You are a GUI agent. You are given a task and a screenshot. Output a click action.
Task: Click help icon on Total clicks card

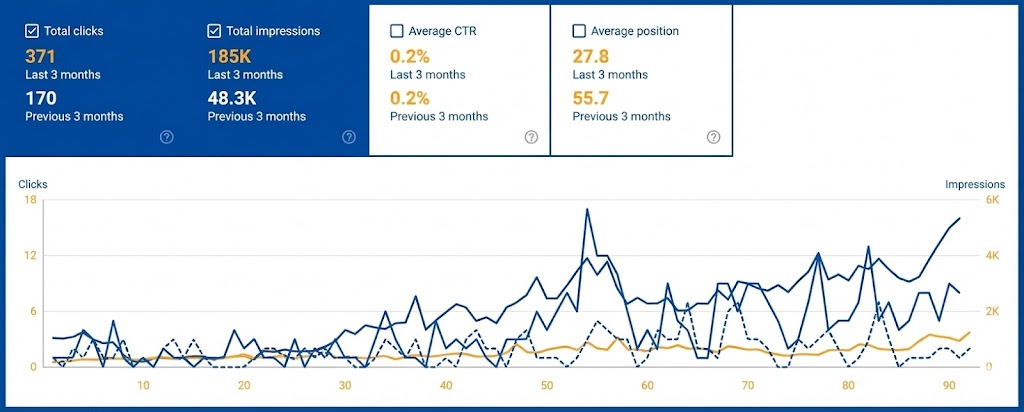167,137
